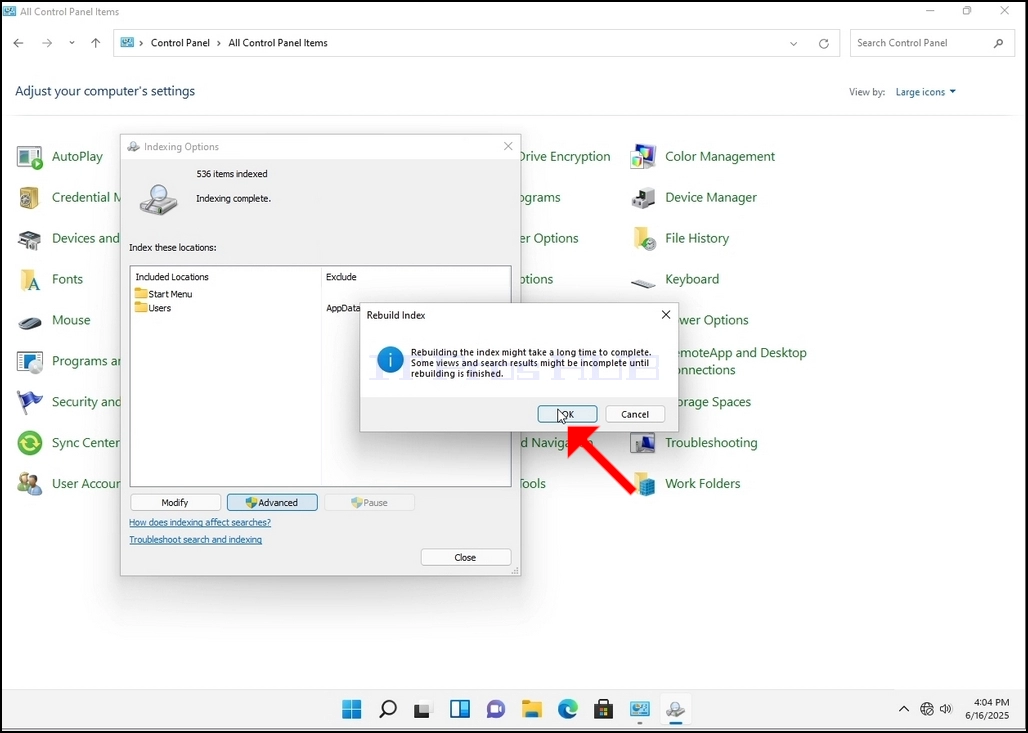Open the recent locations dropdown arrow

point(71,43)
